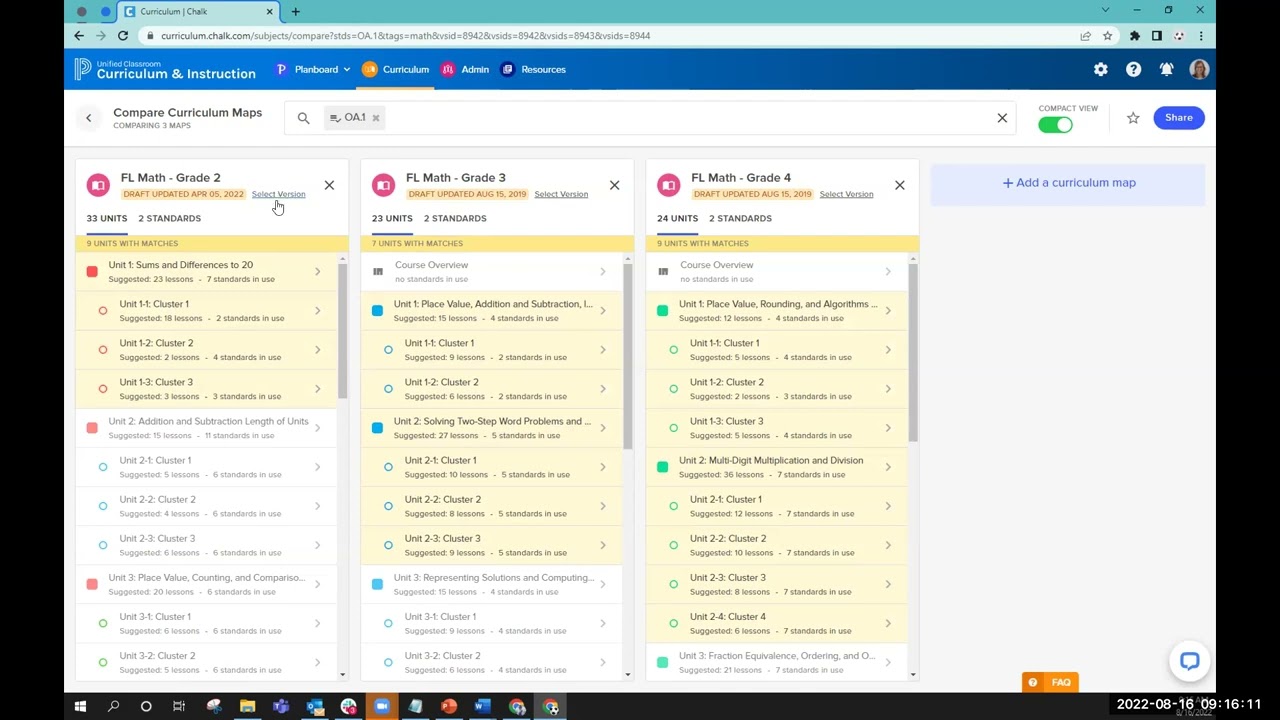
Task: Open File Explorer in the taskbar
Action: click(247, 707)
